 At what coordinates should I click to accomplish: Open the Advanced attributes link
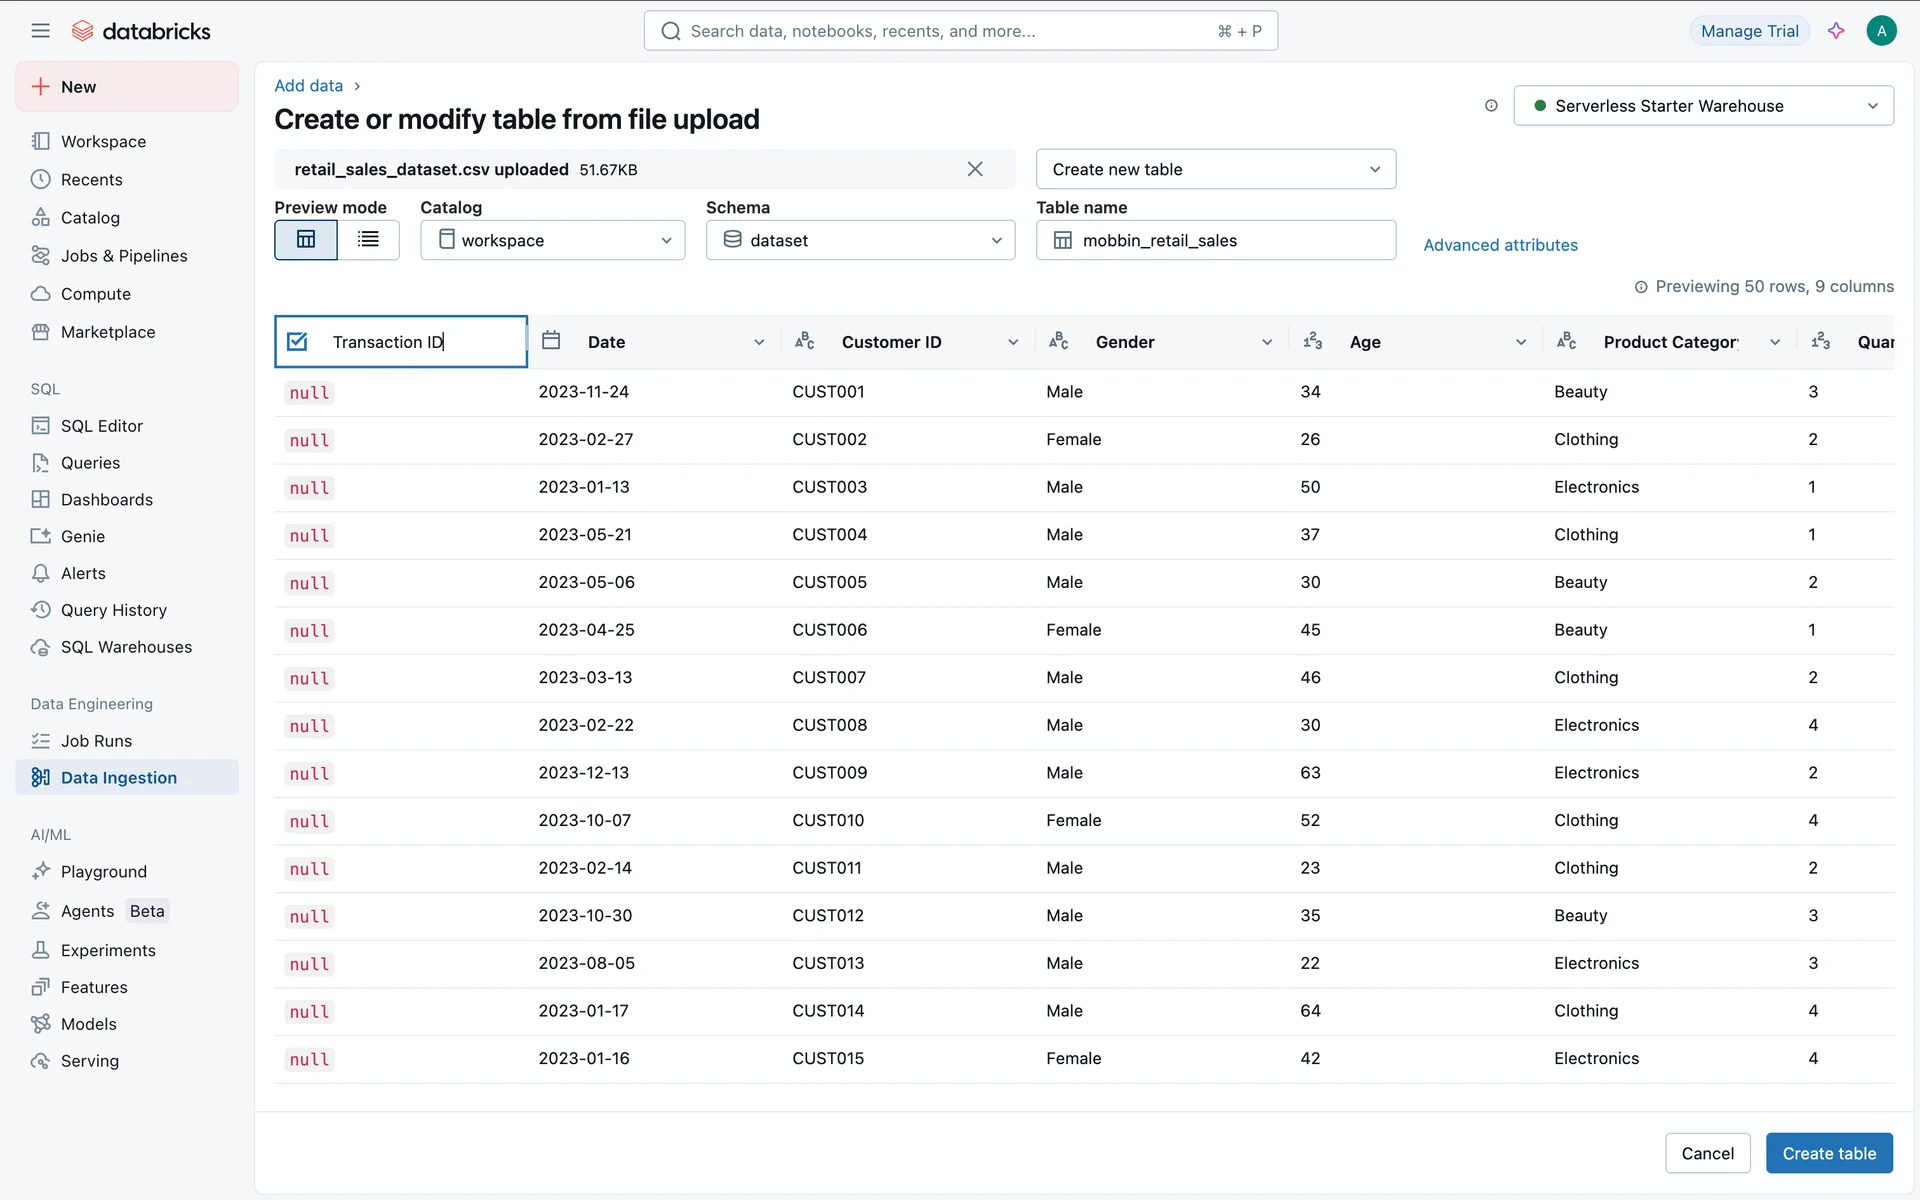pos(1500,245)
